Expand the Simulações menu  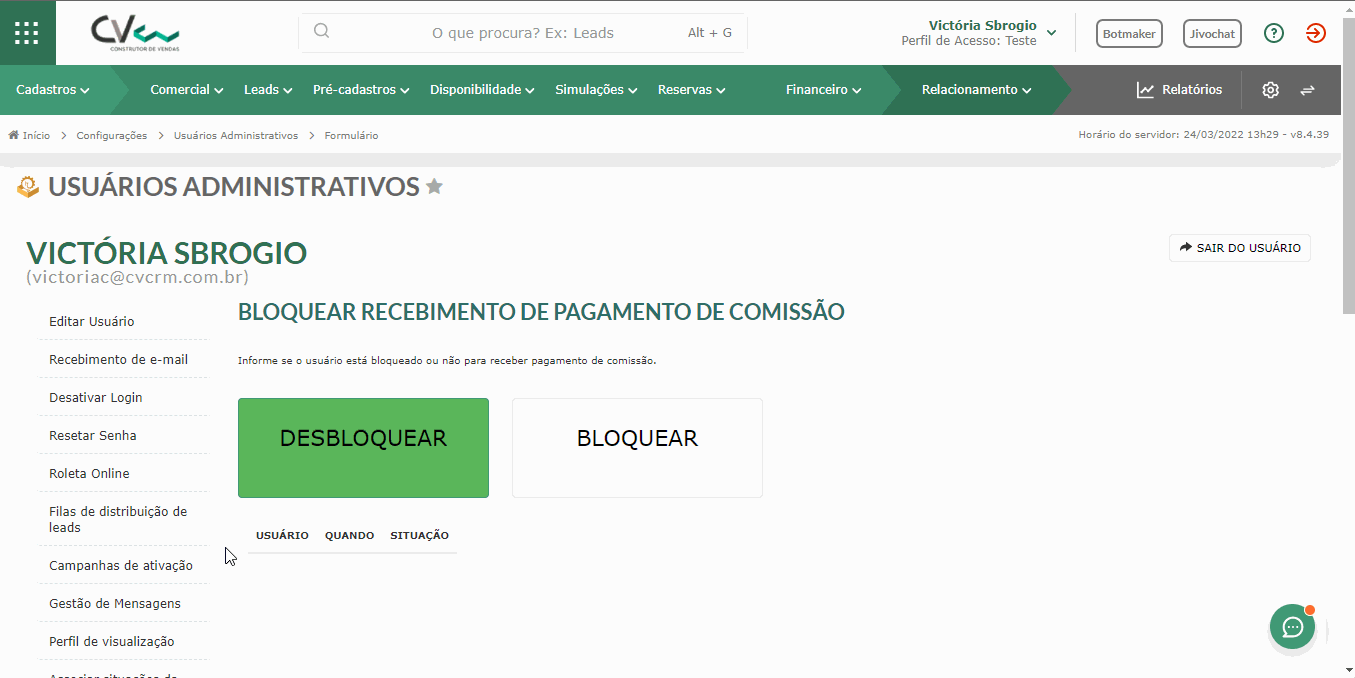click(x=596, y=90)
